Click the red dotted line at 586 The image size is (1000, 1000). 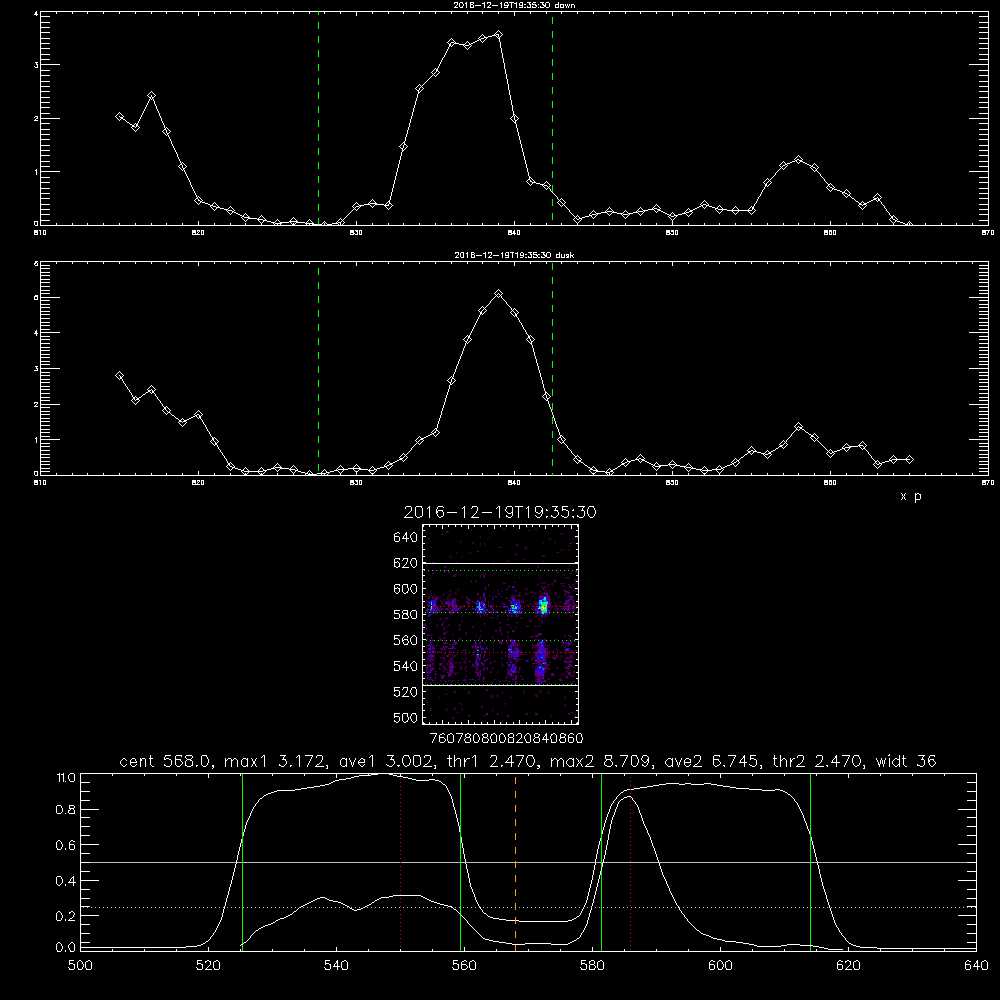tap(630, 861)
